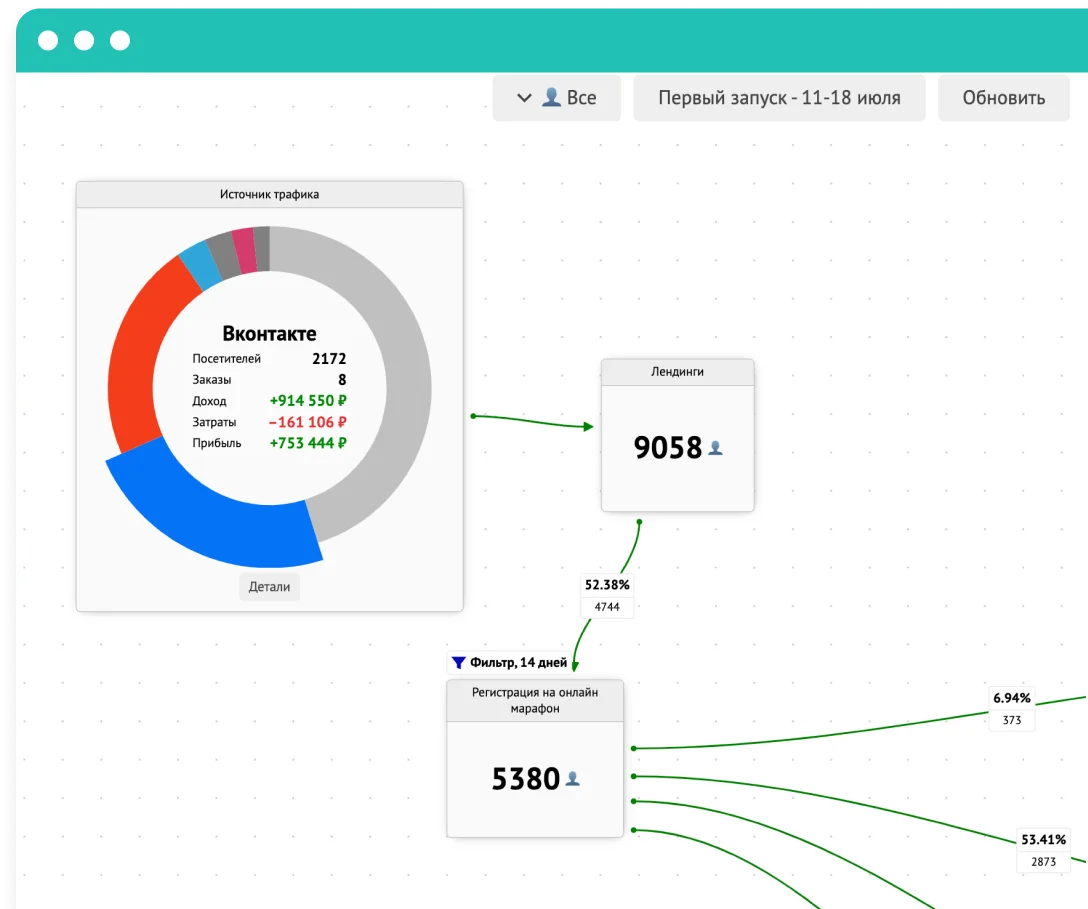1088x909 pixels.
Task: Open the Первый запуск date range selector
Action: pos(779,98)
